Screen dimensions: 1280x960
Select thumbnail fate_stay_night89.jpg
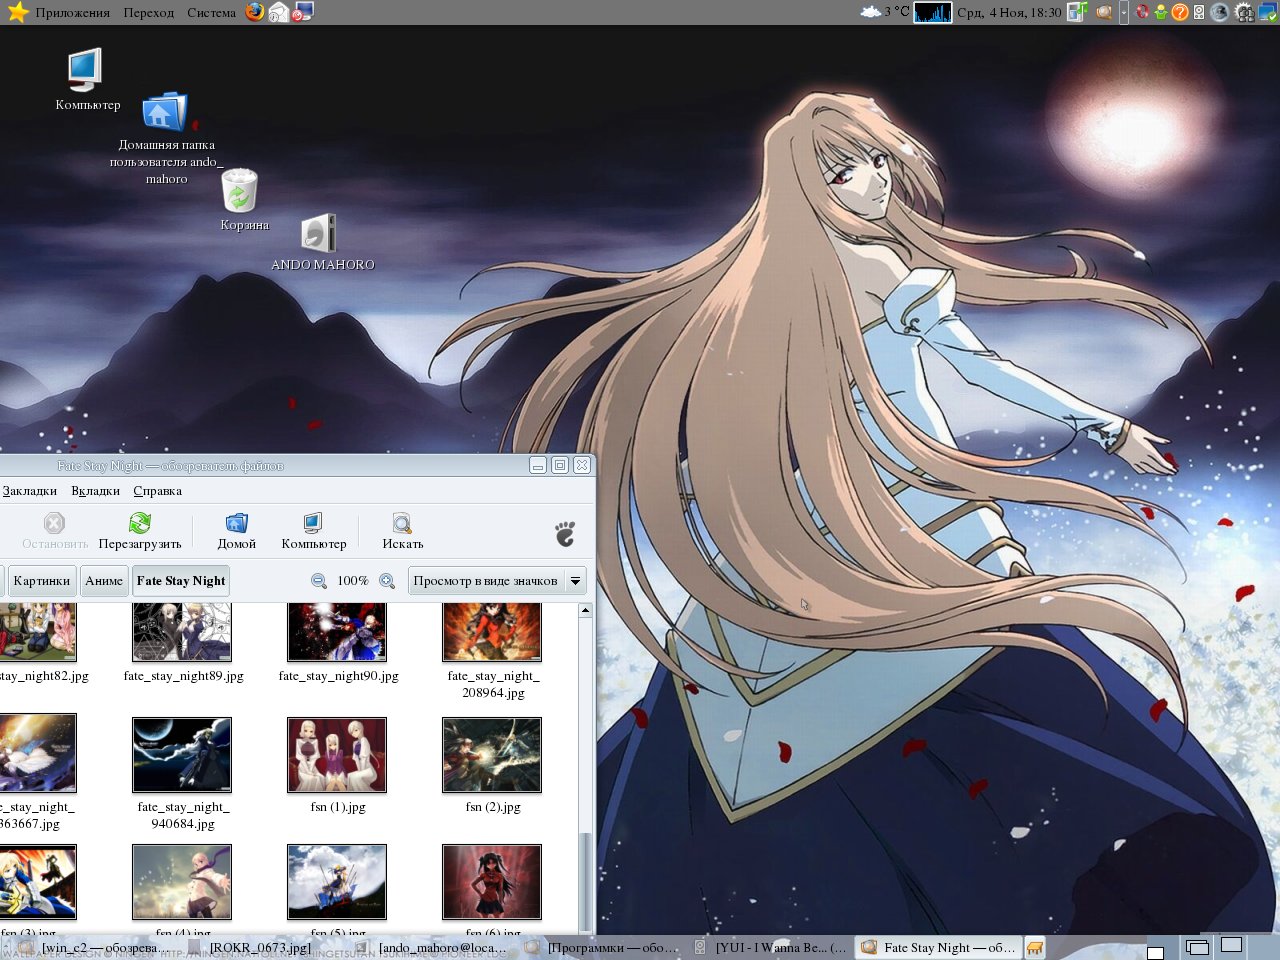click(182, 632)
